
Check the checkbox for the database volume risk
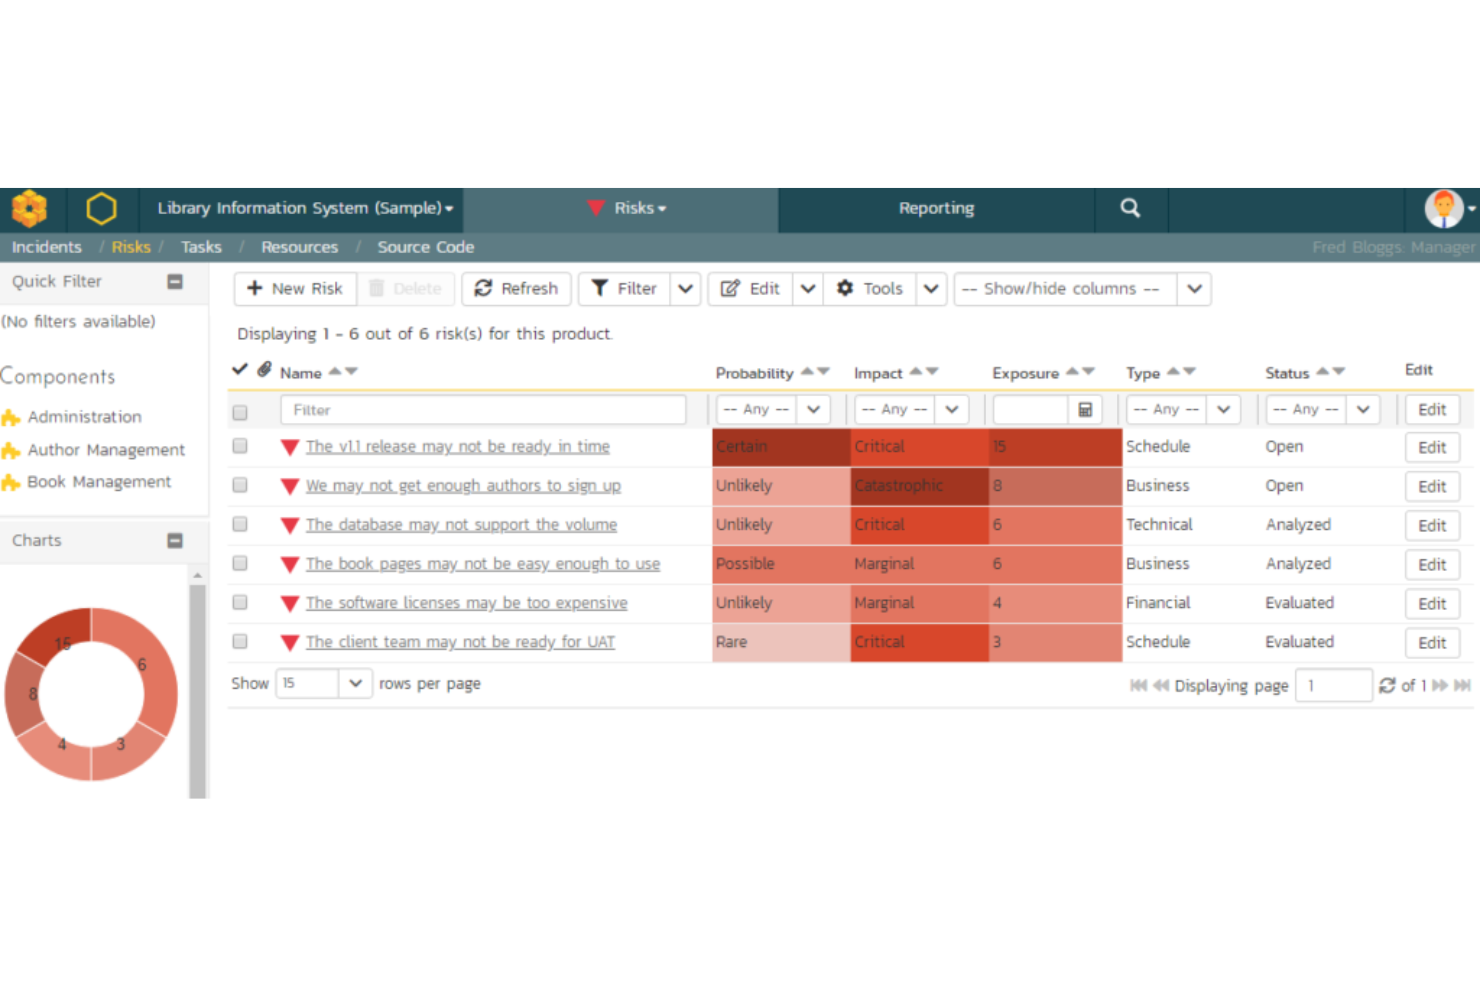[x=239, y=524]
